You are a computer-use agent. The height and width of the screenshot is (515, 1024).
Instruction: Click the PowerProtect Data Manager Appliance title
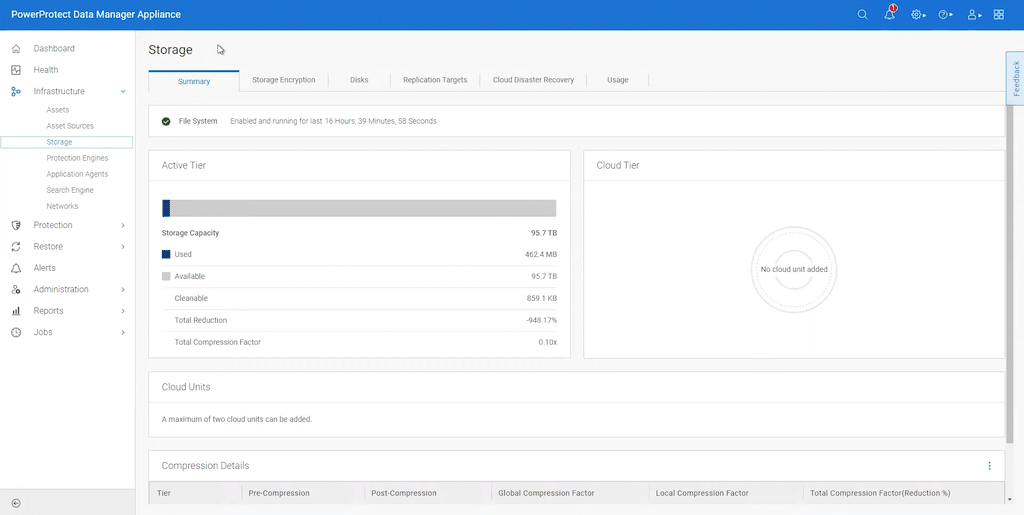point(96,14)
